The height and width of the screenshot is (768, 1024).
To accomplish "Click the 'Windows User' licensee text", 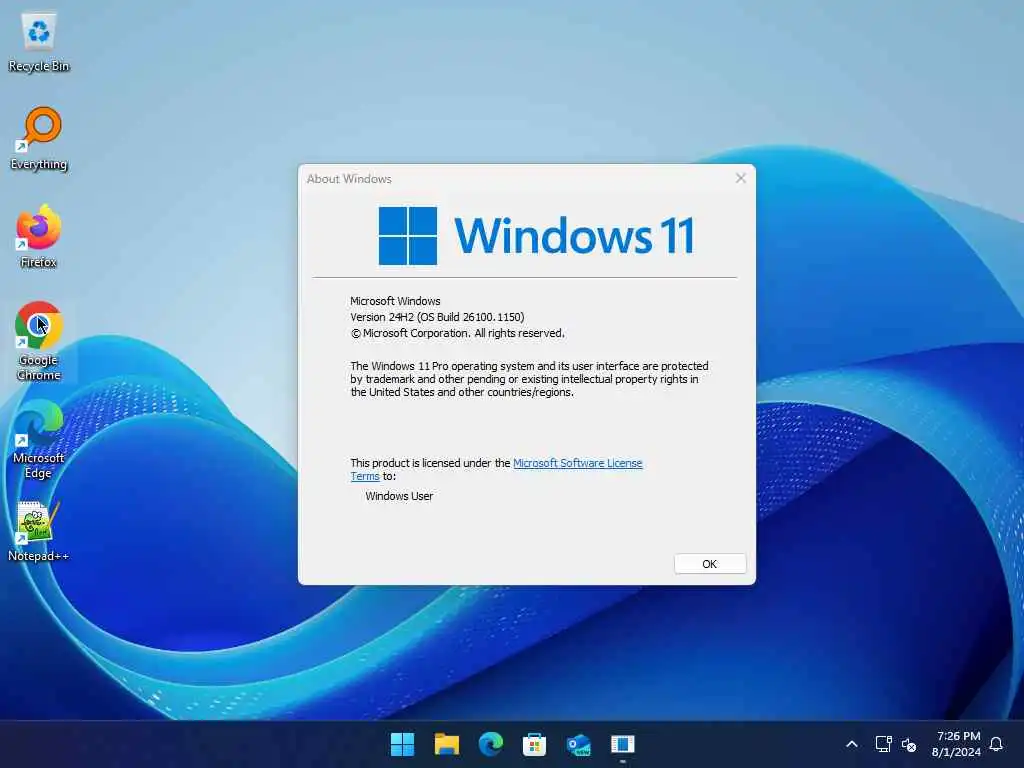I will coord(399,496).
